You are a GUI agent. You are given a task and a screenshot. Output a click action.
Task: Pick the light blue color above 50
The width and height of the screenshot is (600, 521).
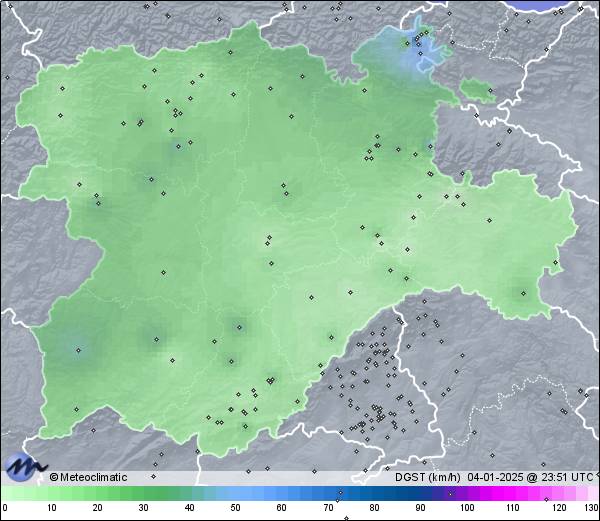236,493
